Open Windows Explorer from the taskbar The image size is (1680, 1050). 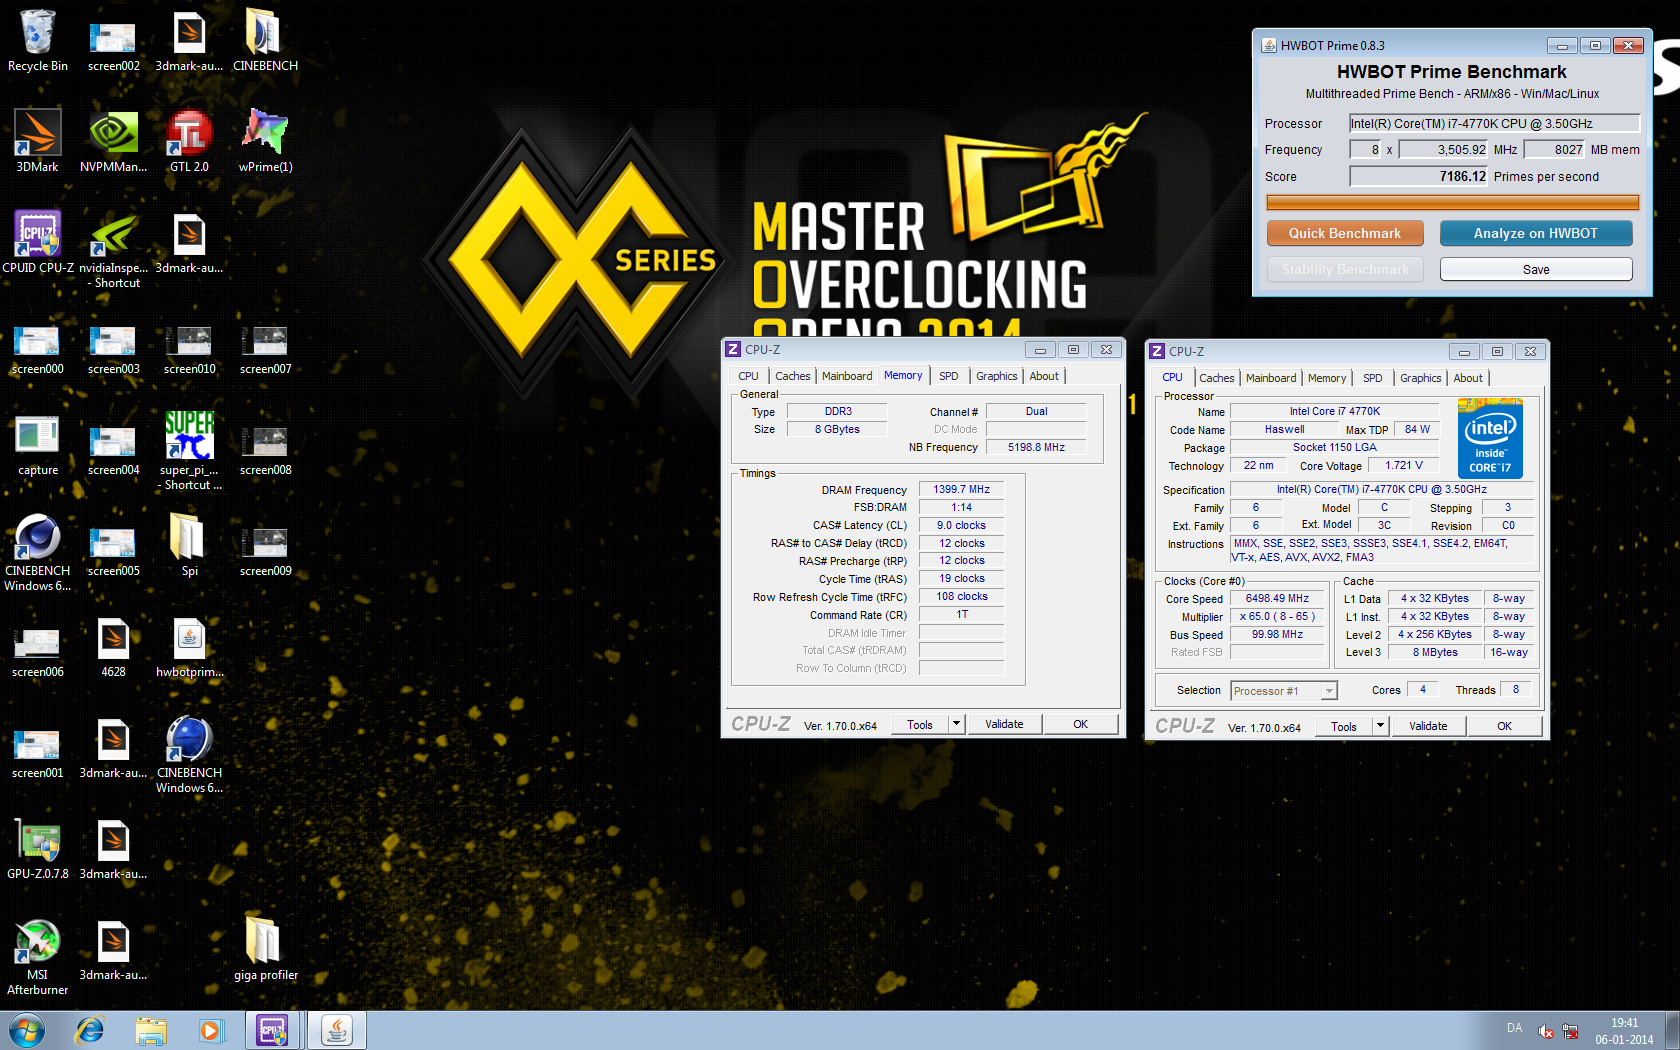pos(151,1030)
